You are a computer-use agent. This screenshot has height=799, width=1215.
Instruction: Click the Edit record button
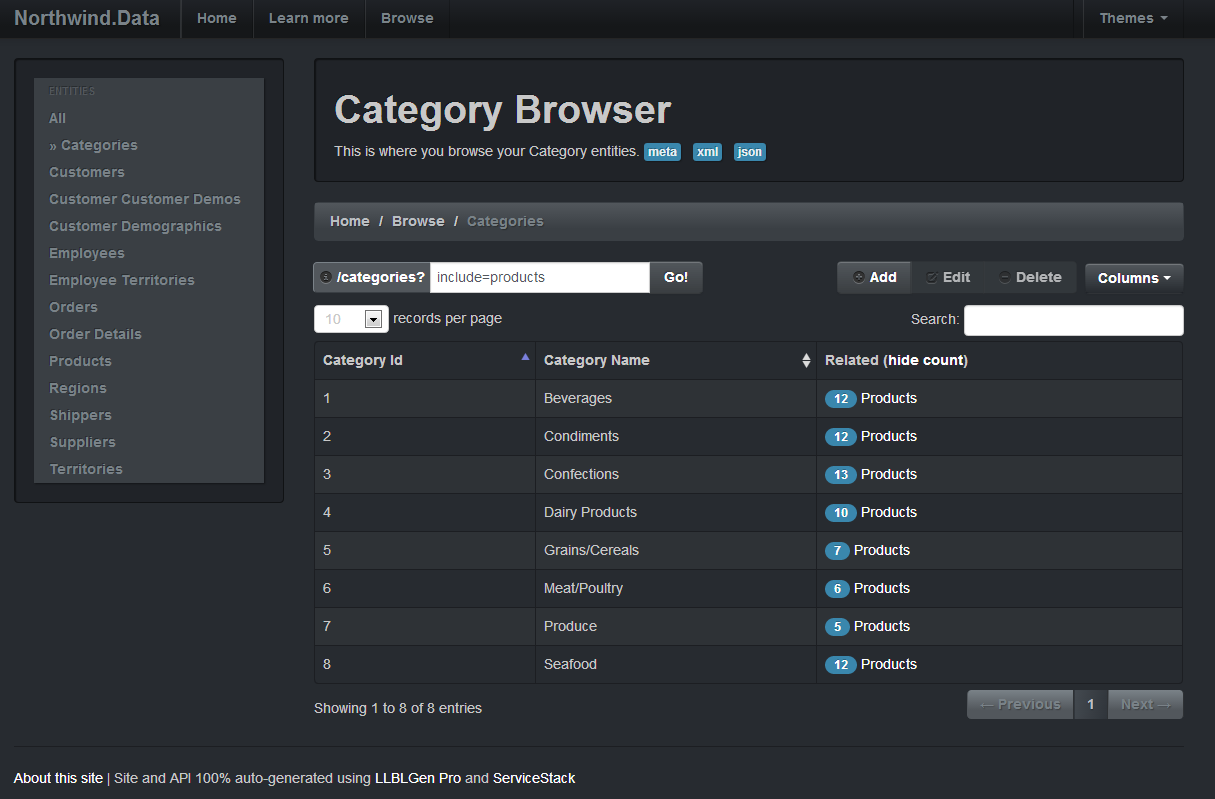tap(948, 278)
